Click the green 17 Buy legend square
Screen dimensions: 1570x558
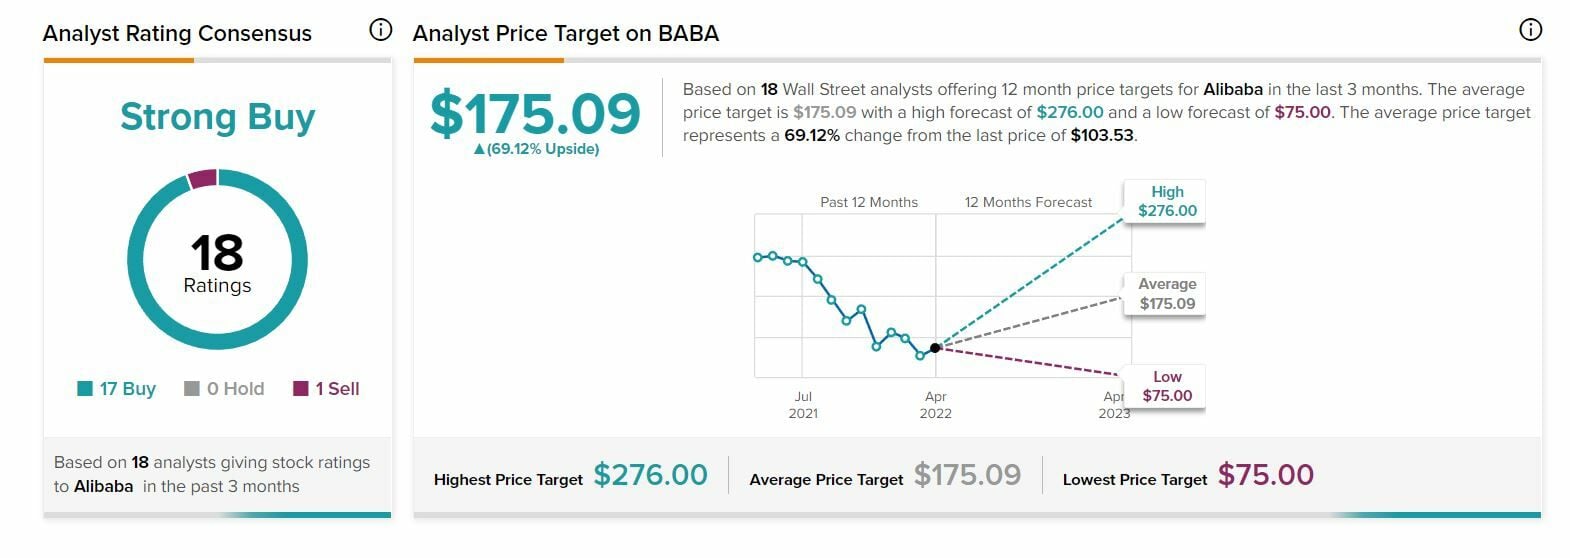click(85, 389)
